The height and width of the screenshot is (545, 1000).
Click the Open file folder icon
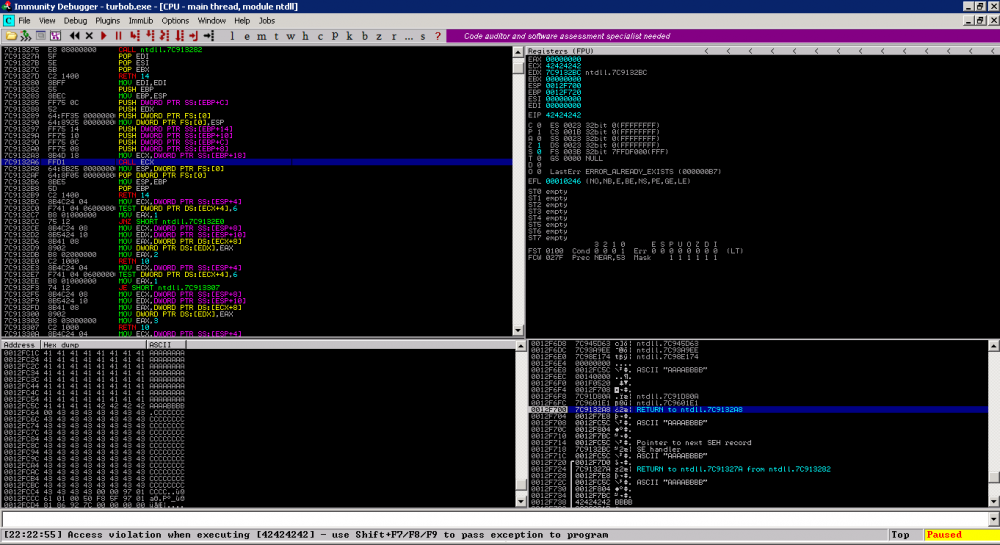tap(10, 36)
